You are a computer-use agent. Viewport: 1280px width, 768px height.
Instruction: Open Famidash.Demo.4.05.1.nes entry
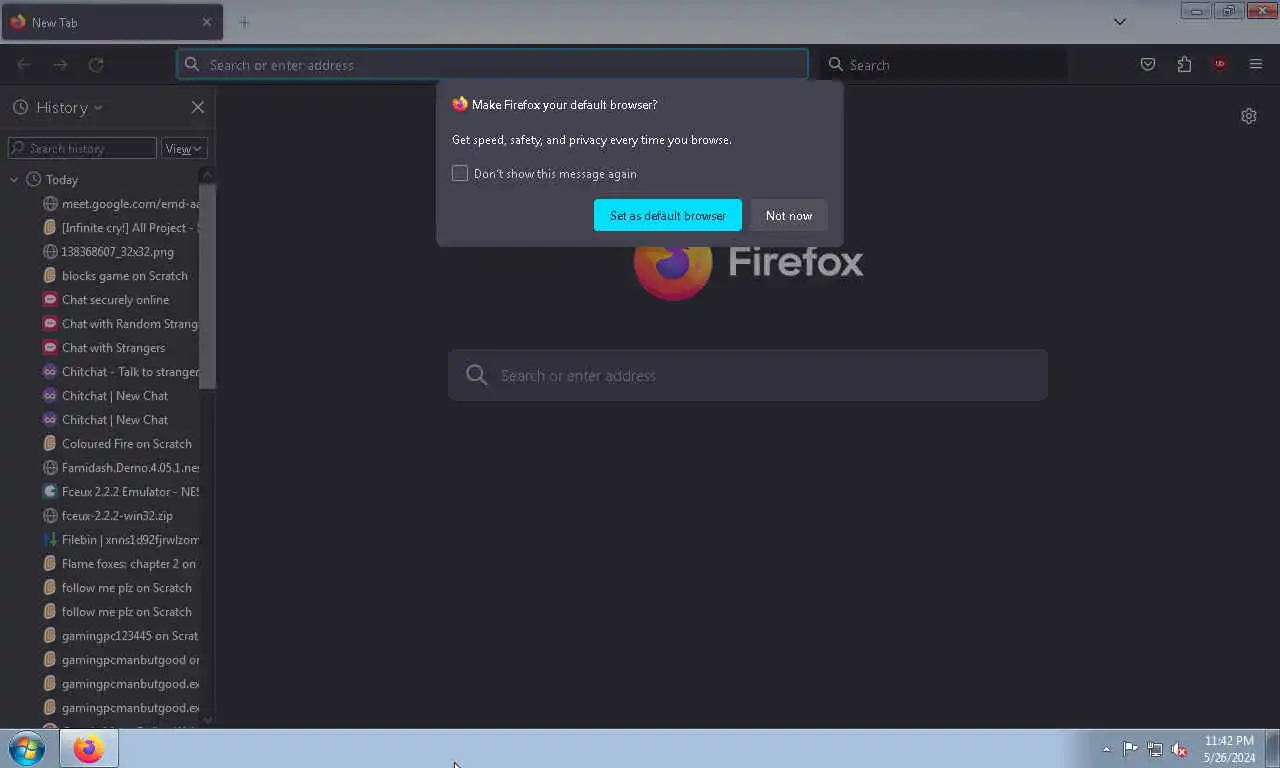(120, 467)
